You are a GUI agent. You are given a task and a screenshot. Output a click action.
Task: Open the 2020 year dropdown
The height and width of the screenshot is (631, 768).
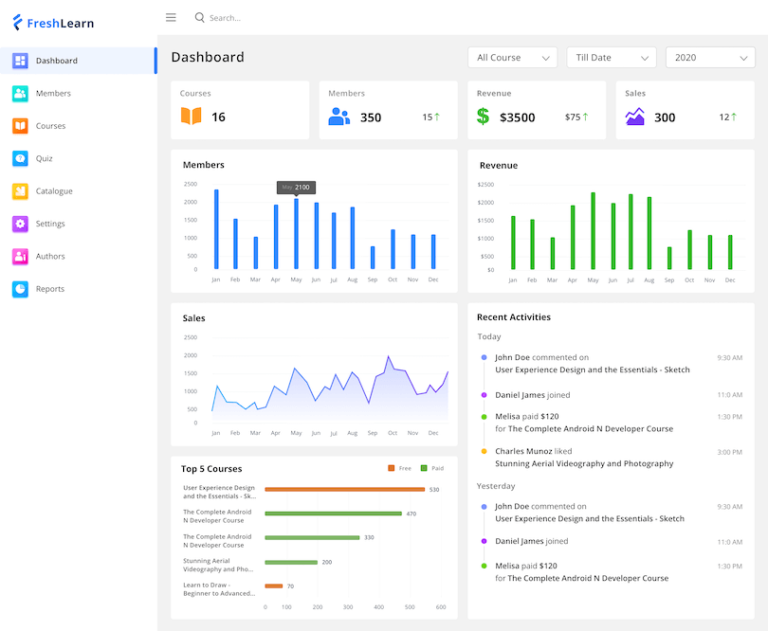[x=710, y=58]
